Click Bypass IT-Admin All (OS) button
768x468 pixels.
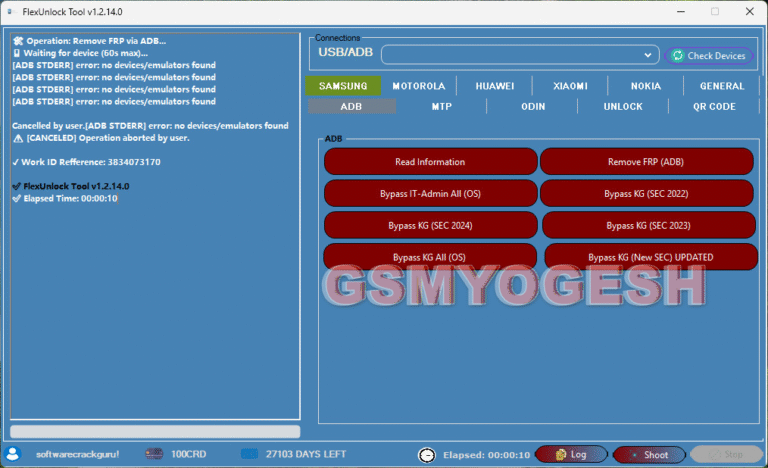click(431, 194)
